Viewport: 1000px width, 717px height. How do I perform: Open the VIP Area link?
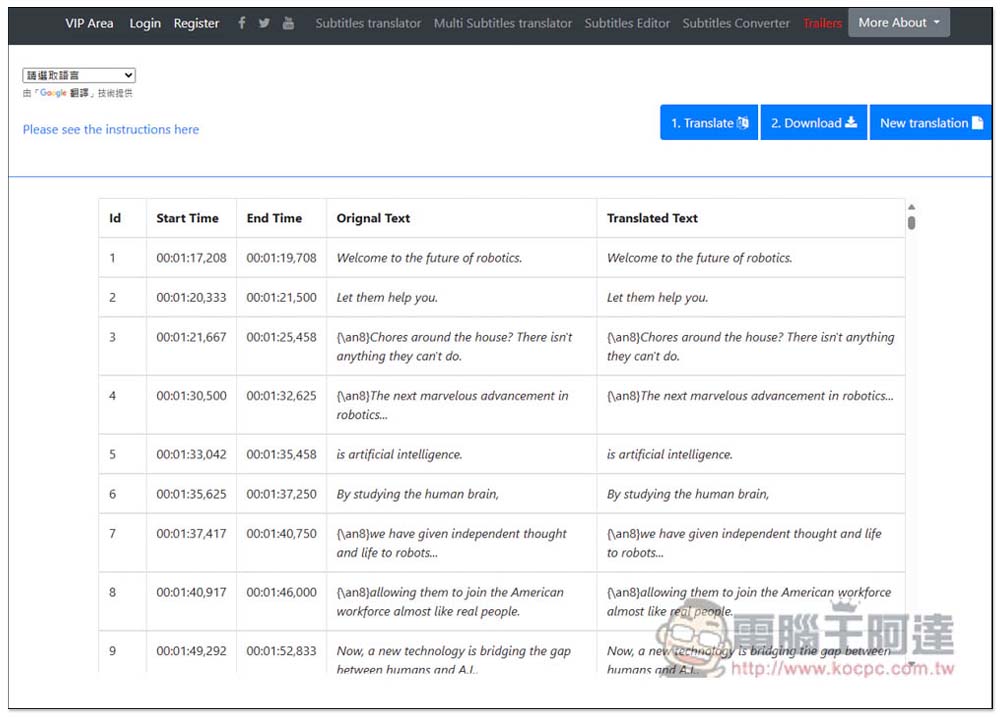[89, 24]
